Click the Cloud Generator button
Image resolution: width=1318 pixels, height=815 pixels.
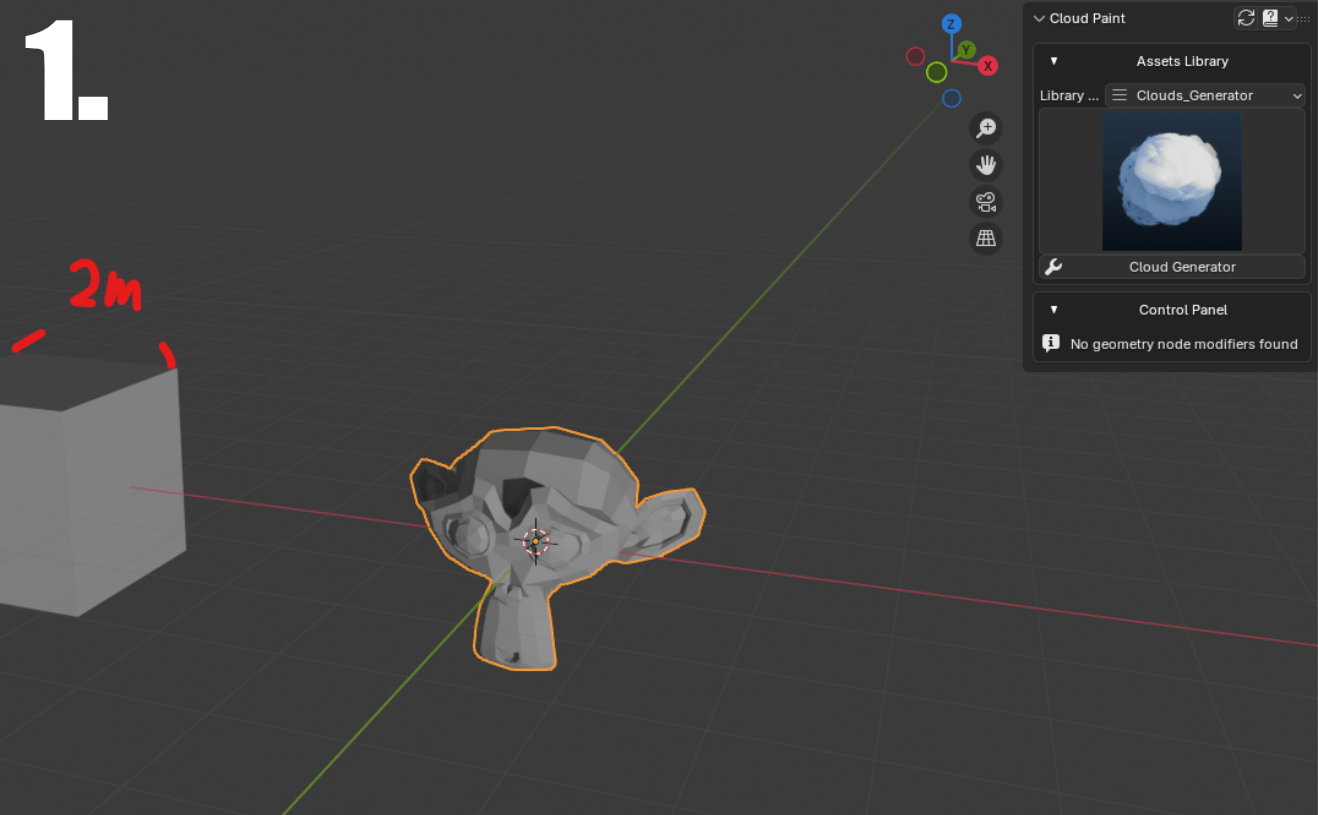[1172, 267]
